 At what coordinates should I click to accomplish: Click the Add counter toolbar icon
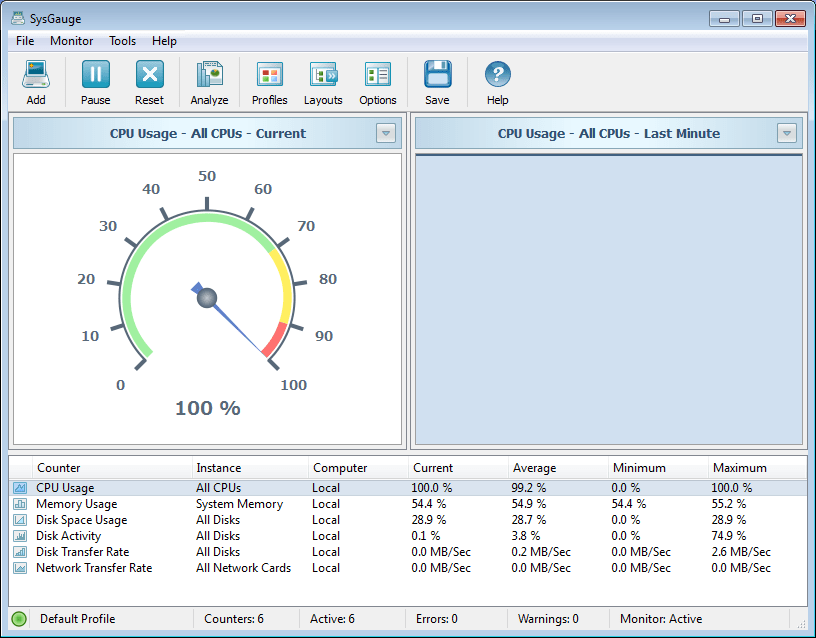click(36, 74)
